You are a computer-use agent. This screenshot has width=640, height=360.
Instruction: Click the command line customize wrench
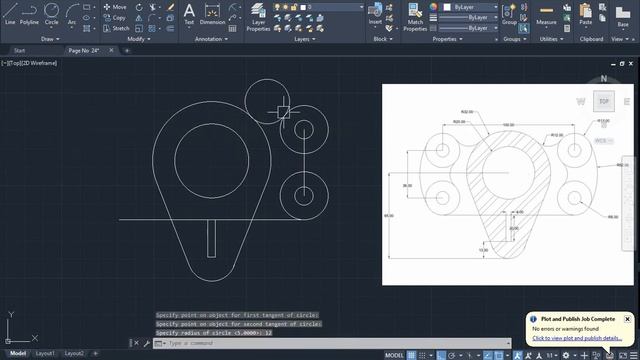point(146,343)
